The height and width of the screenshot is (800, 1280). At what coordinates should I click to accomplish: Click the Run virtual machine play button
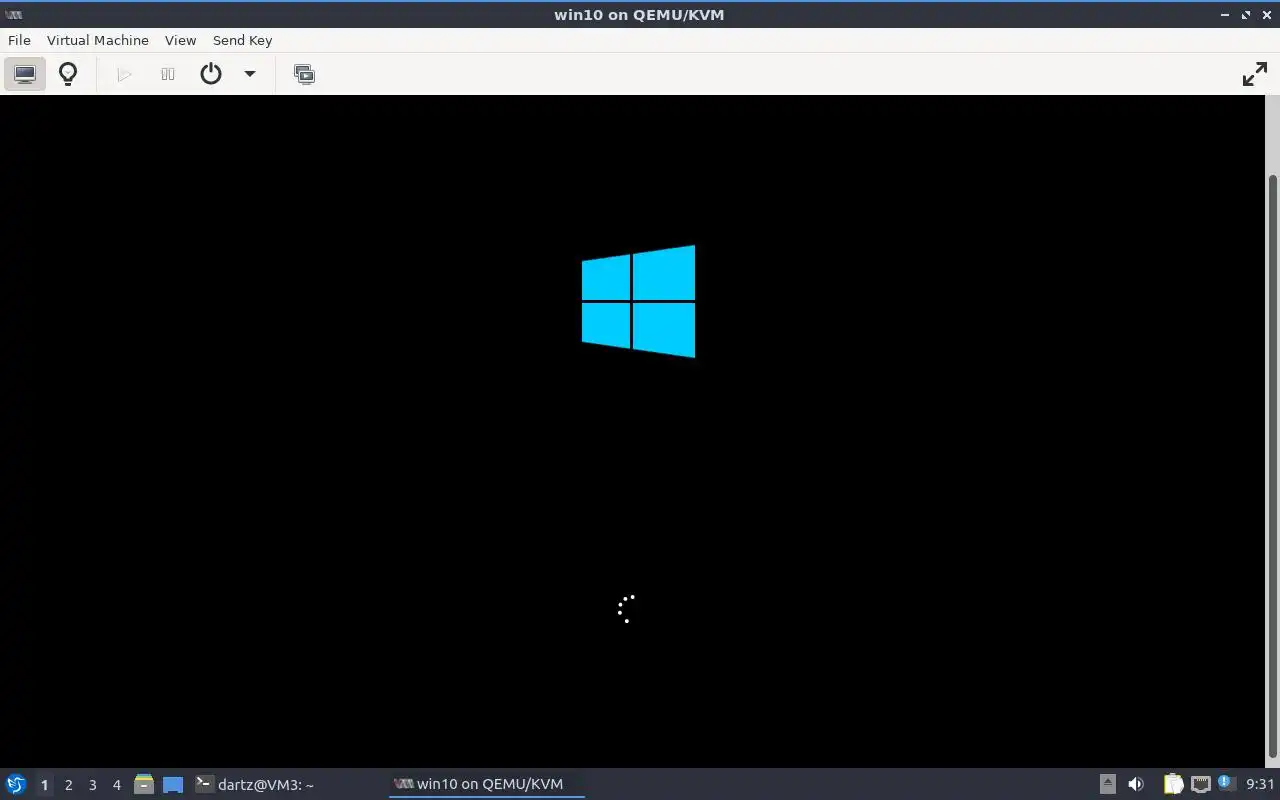click(x=124, y=74)
